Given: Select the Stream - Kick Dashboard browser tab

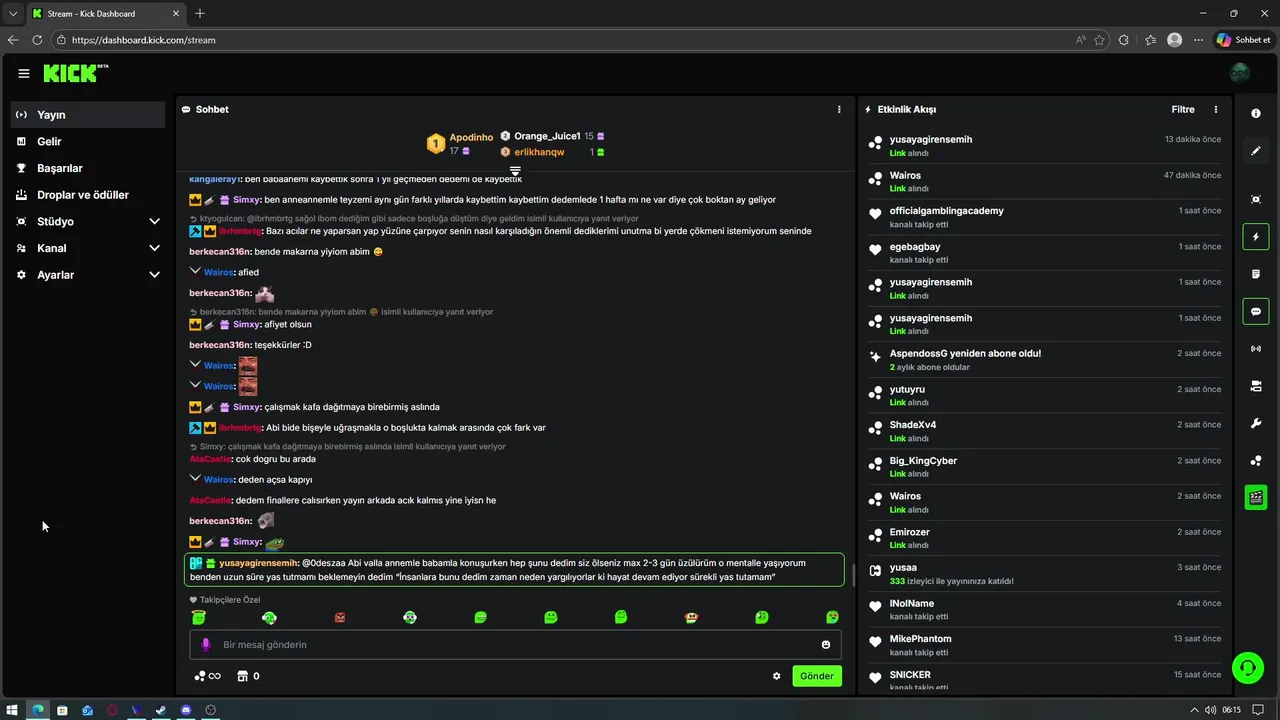Looking at the screenshot, I should click(x=106, y=13).
